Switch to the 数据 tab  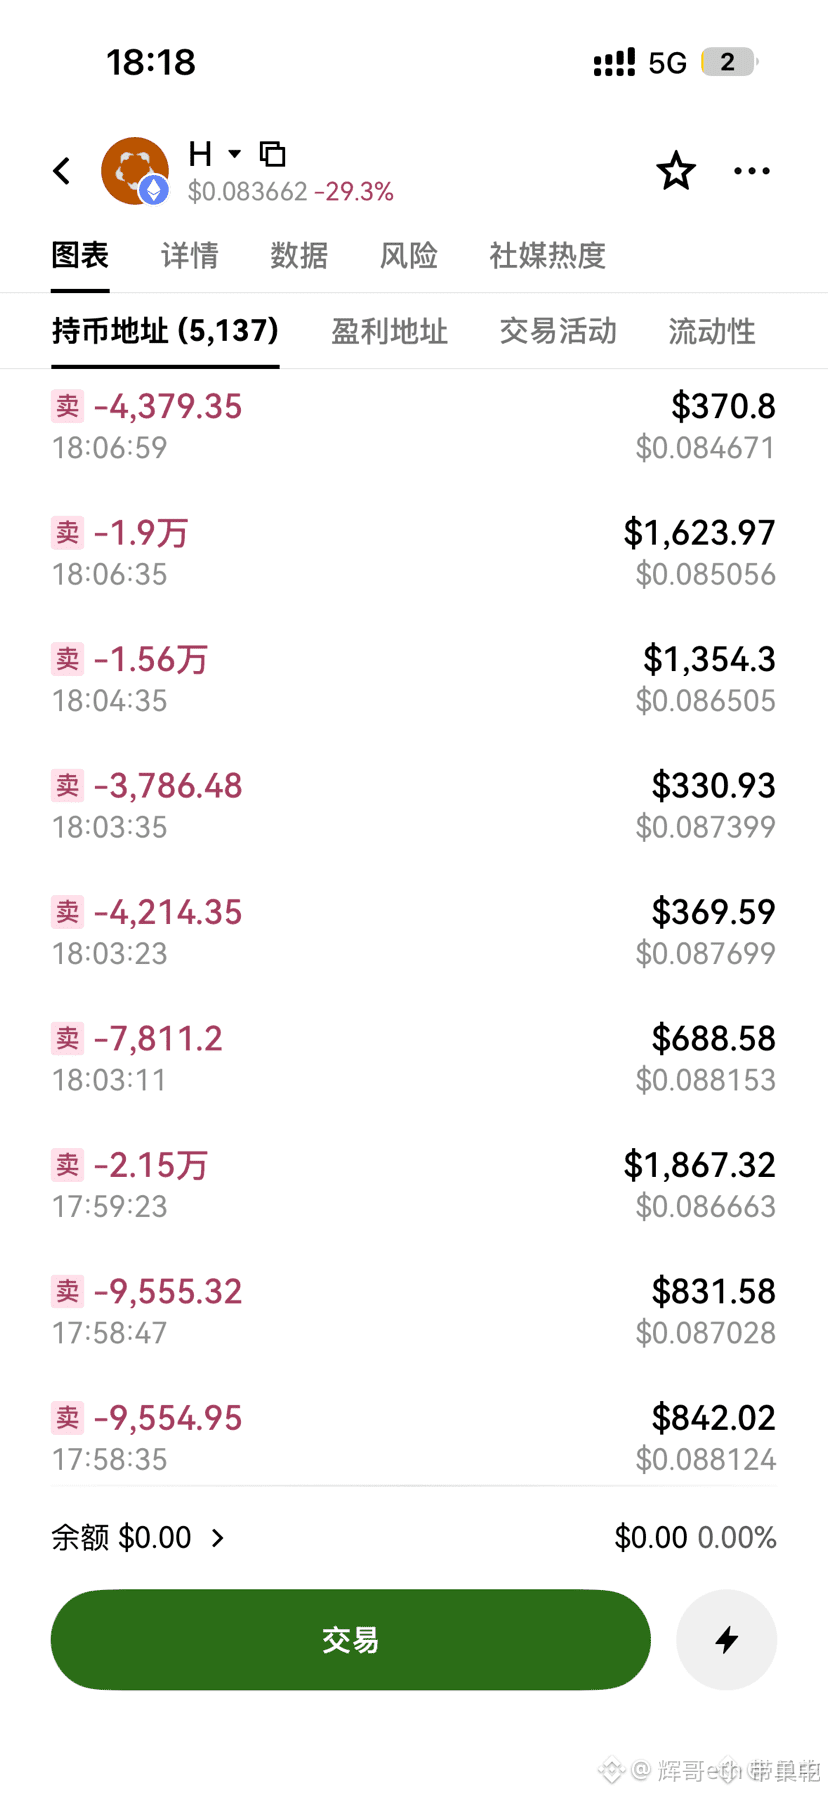pyautogui.click(x=299, y=255)
